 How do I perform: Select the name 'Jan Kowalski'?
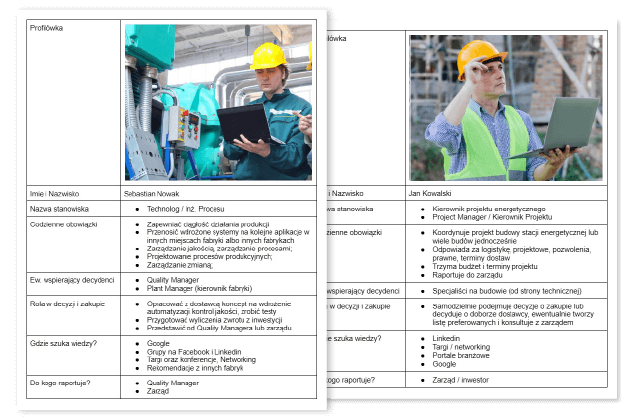tap(430, 193)
